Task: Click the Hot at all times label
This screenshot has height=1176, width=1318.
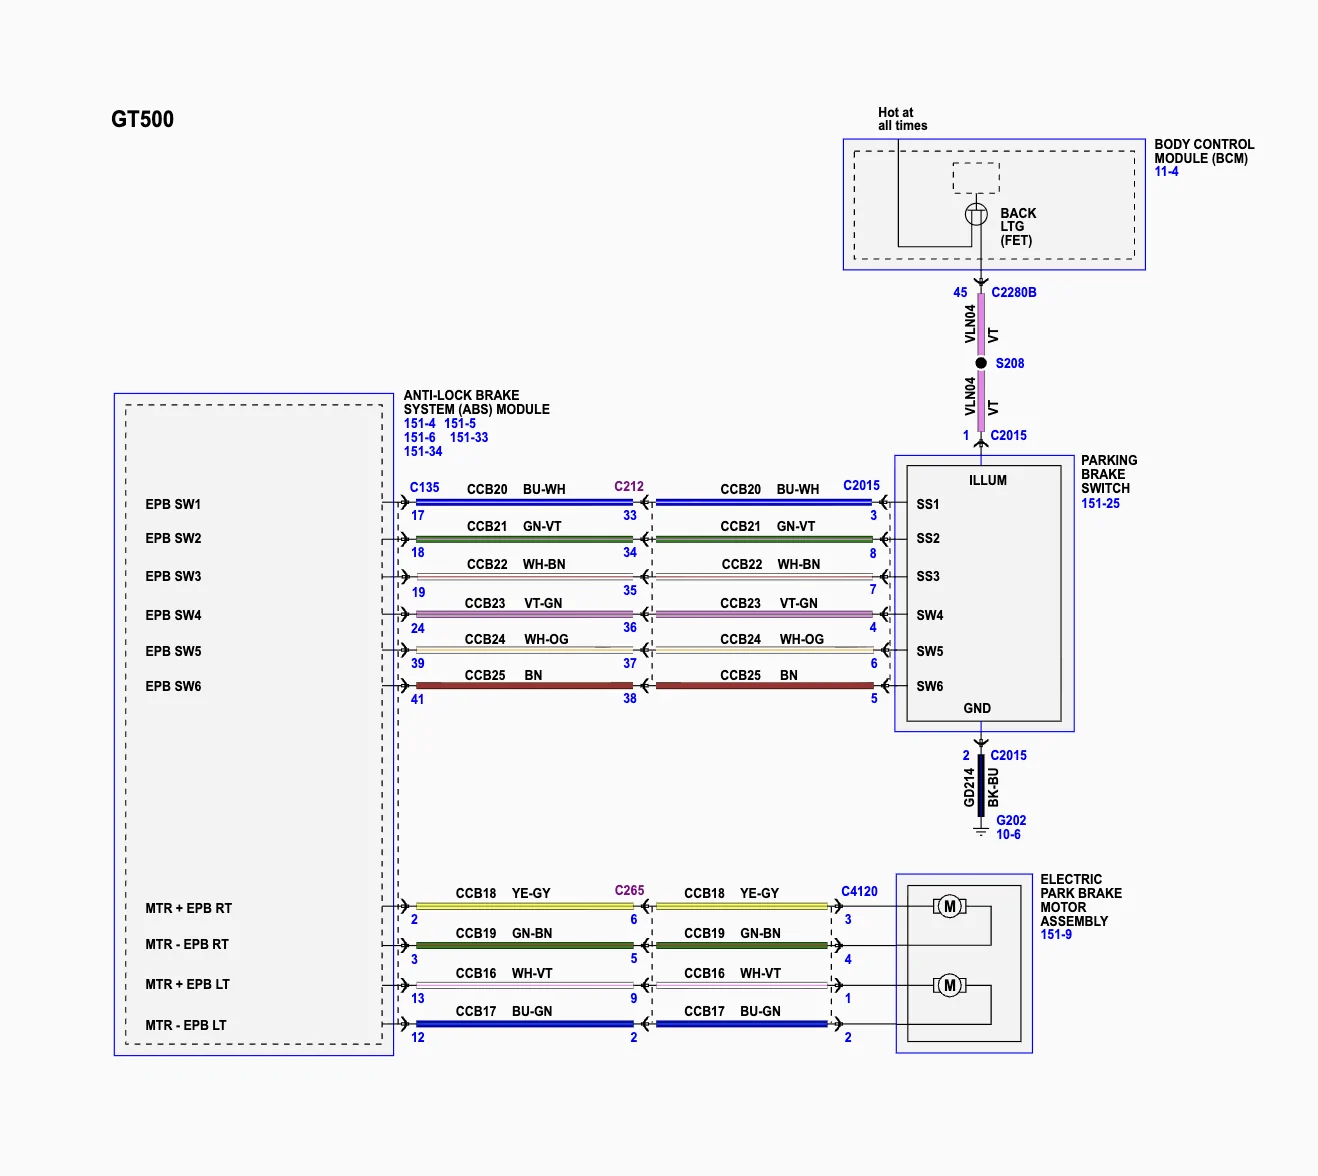Action: coord(903,119)
